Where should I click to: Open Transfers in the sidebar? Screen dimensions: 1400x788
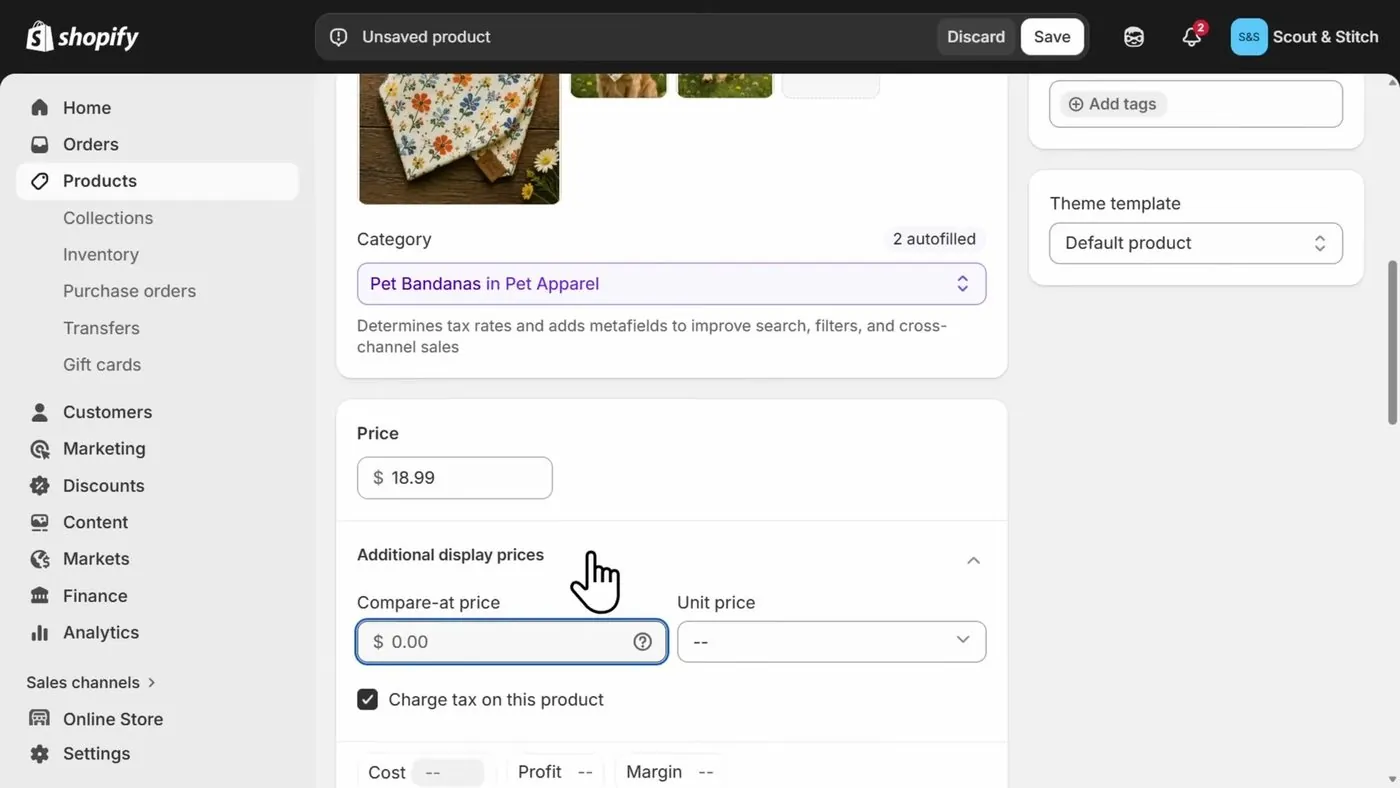coord(101,328)
